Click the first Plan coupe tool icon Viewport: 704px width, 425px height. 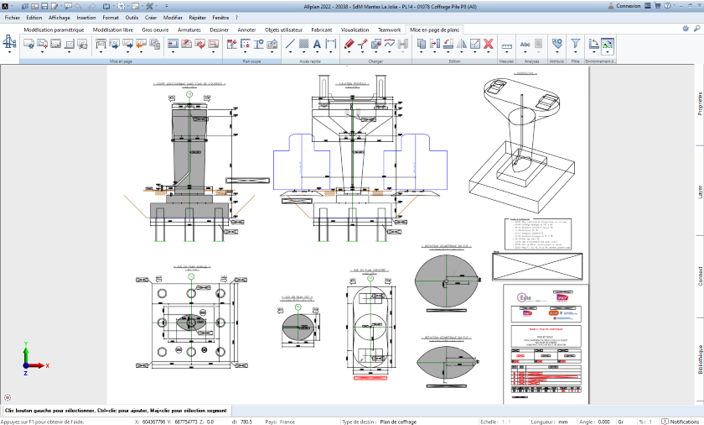232,44
